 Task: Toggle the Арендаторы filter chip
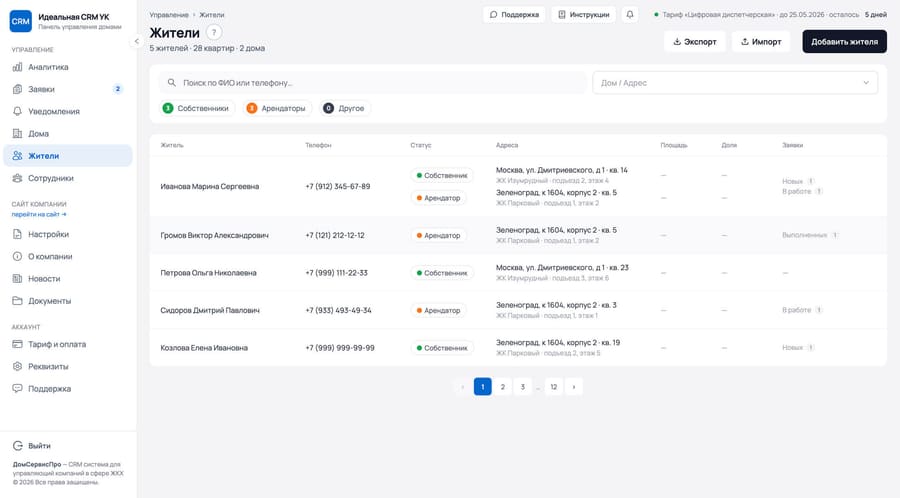pos(277,108)
